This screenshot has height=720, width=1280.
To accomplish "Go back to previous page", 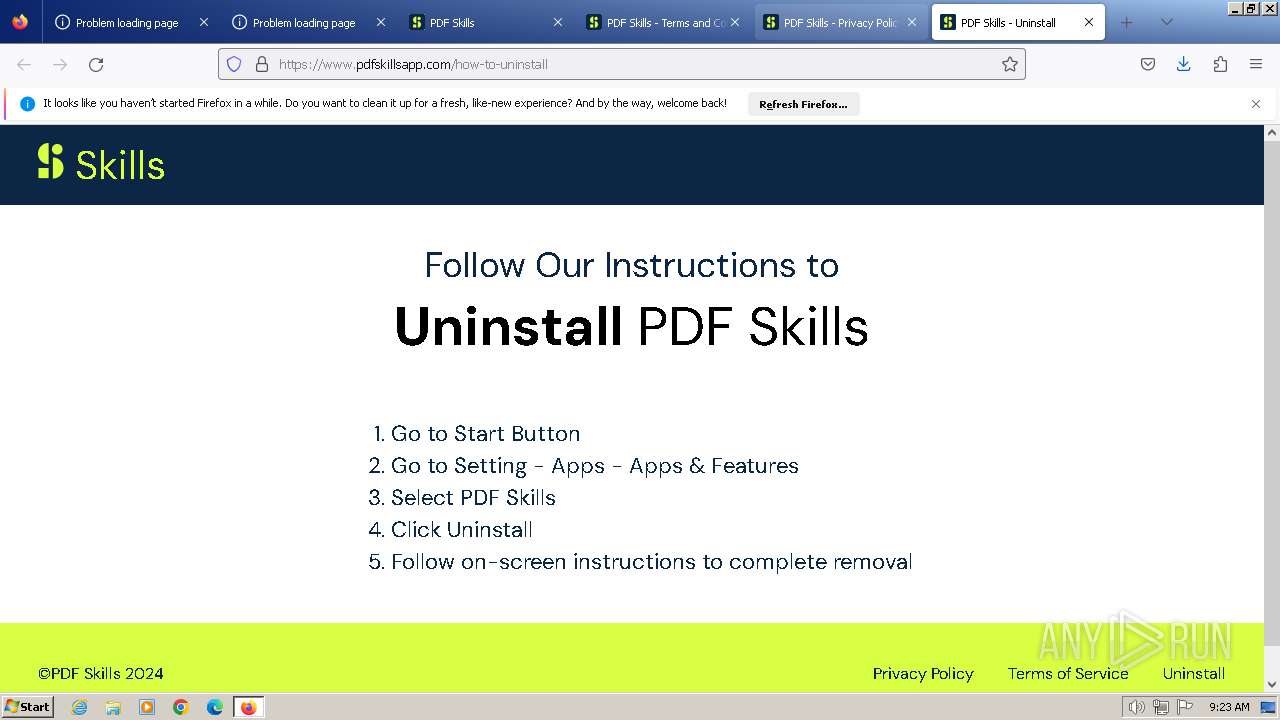I will pyautogui.click(x=24, y=64).
